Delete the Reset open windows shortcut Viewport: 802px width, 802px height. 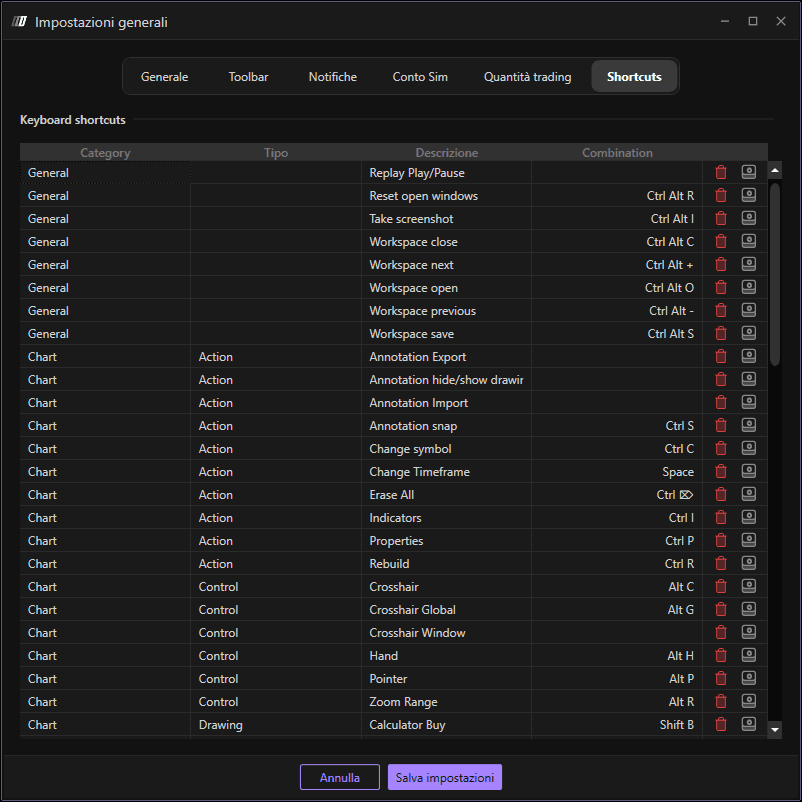pos(721,195)
